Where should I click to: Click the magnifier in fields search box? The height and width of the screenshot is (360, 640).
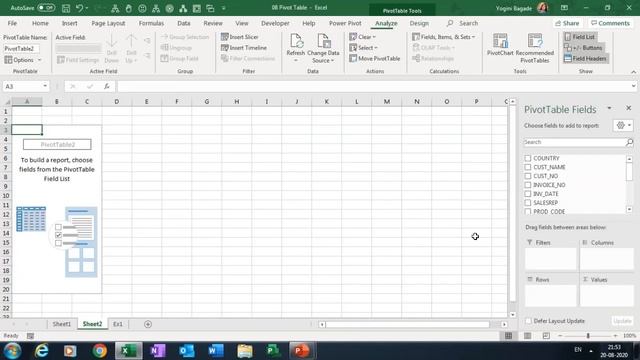(629, 142)
